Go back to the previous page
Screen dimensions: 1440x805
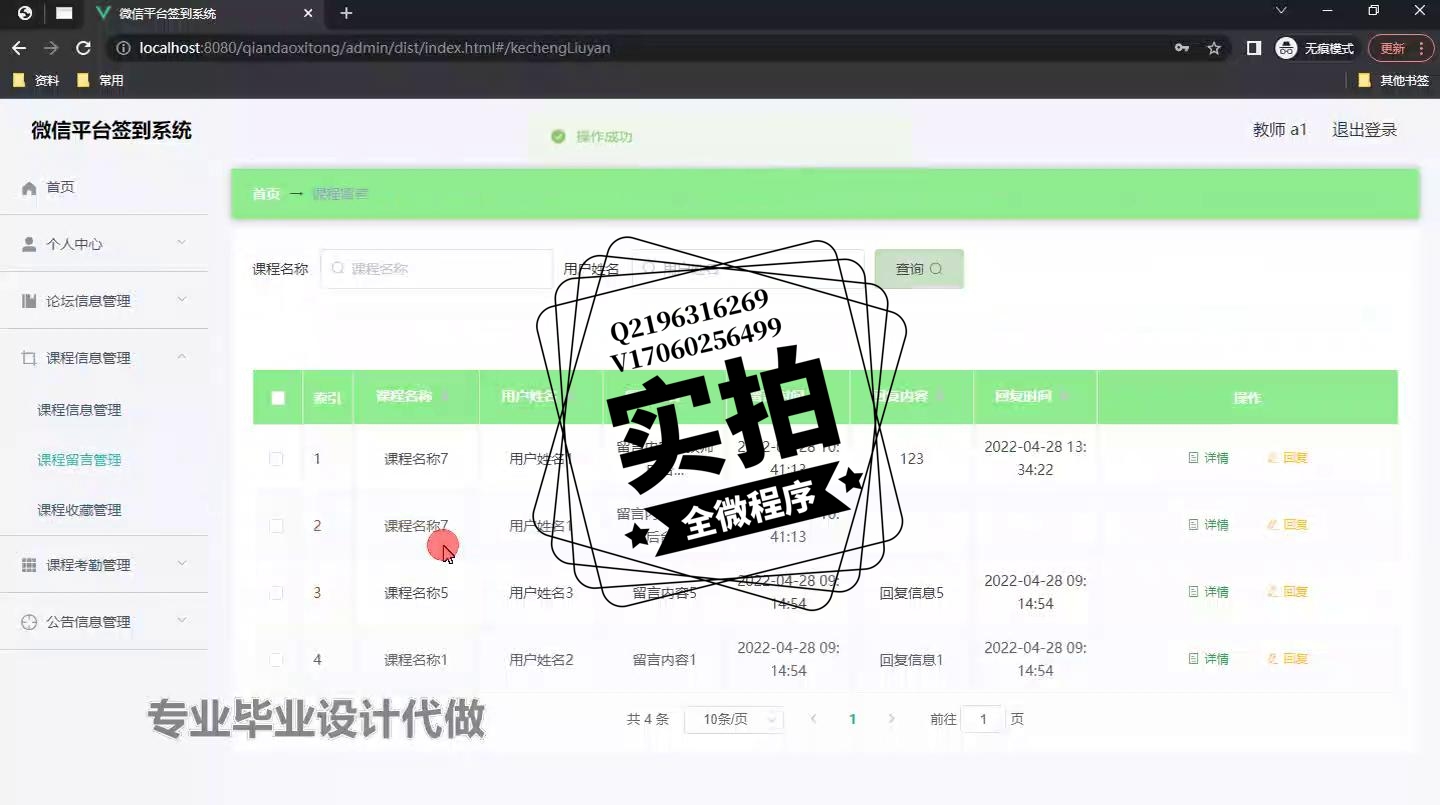coord(19,48)
